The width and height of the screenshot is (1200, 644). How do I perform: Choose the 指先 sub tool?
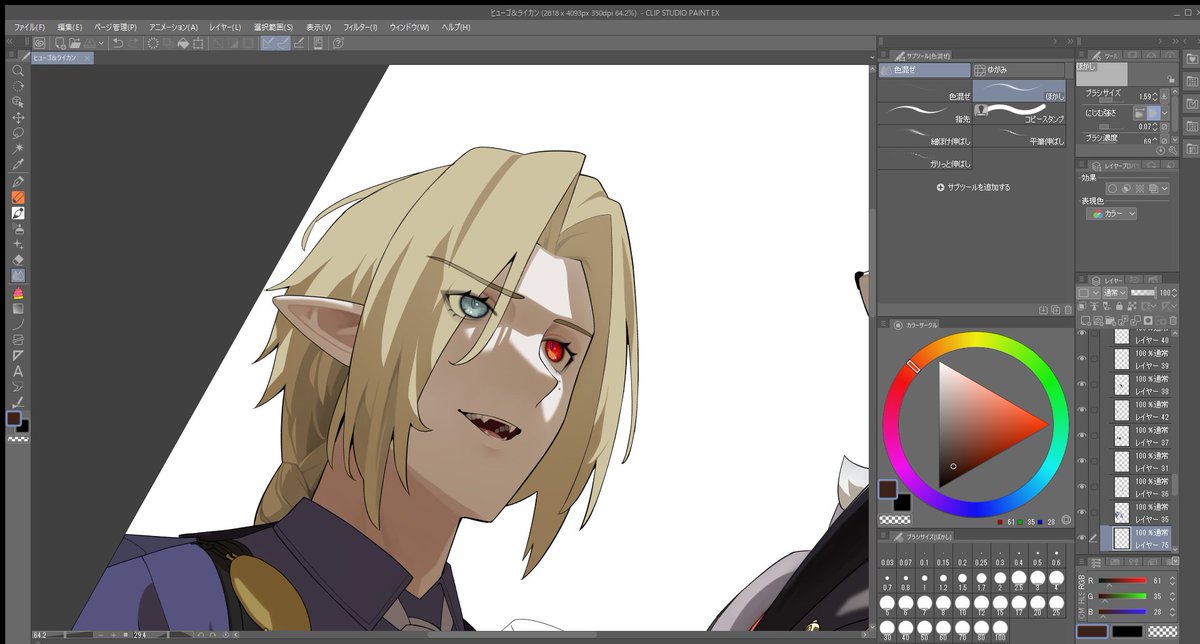[x=925, y=113]
